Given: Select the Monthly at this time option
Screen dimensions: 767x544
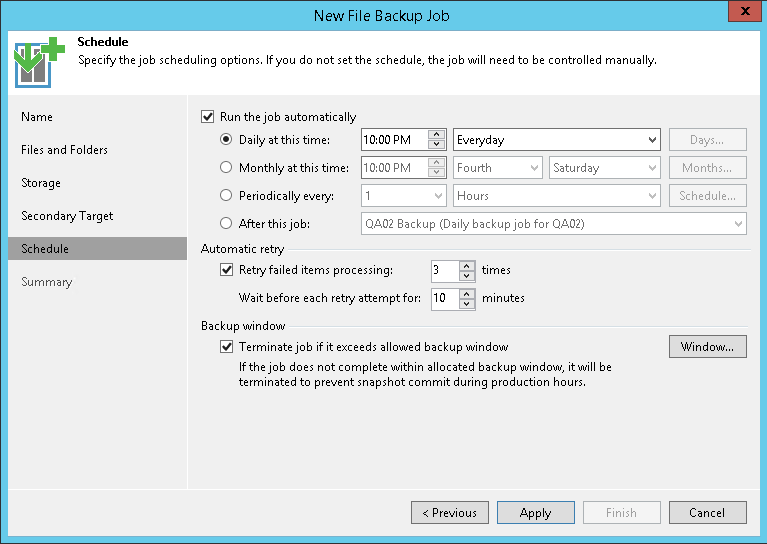Looking at the screenshot, I should [226, 168].
